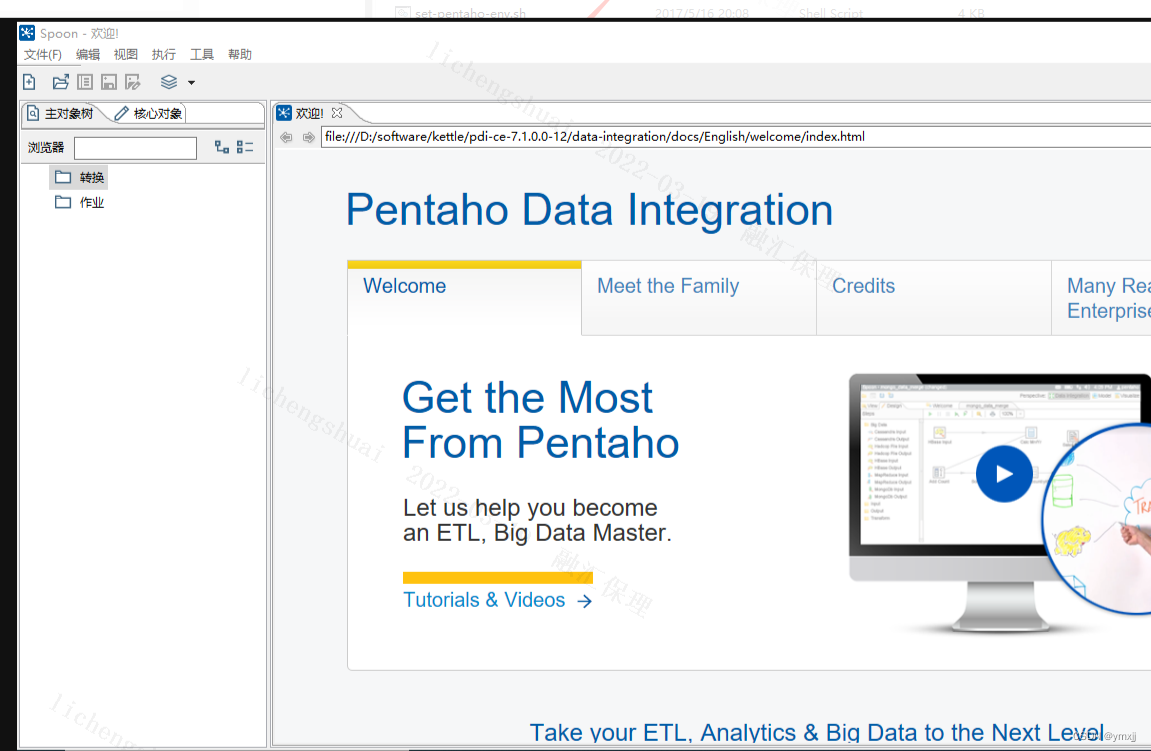Open an existing file via toolbar icon
The image size is (1151, 751).
pos(59,82)
